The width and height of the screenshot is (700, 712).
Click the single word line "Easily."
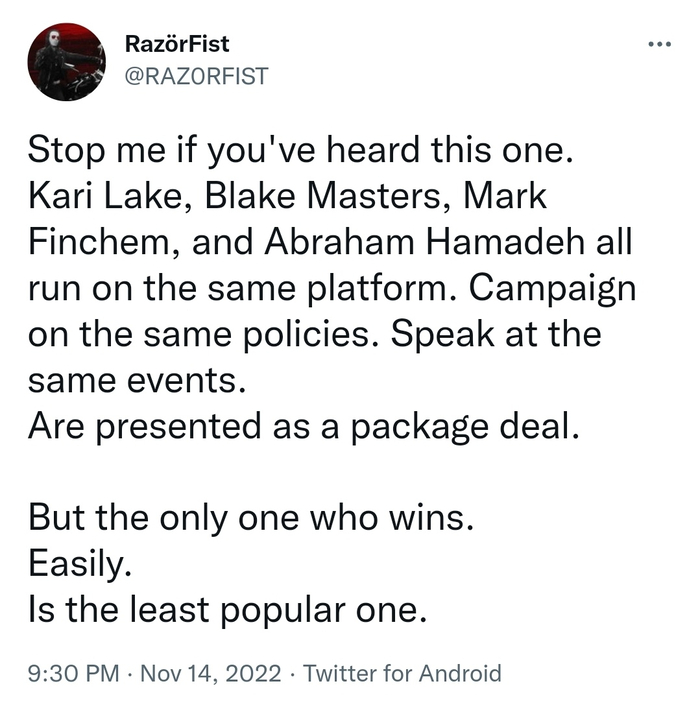click(79, 562)
